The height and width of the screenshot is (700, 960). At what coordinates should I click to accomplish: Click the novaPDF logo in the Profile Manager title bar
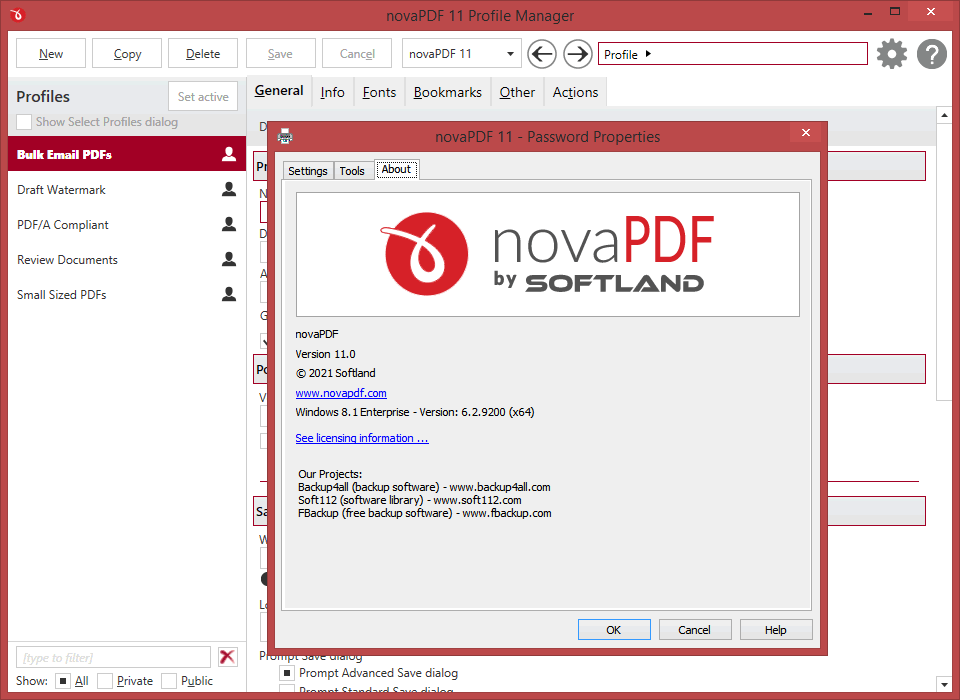[x=17, y=15]
